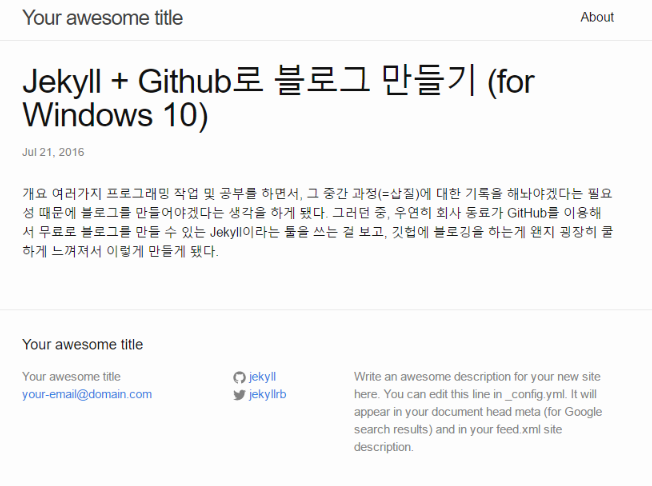Image resolution: width=652 pixels, height=486 pixels.
Task: Click the GitHub octocat icon in footer
Action: (x=239, y=378)
